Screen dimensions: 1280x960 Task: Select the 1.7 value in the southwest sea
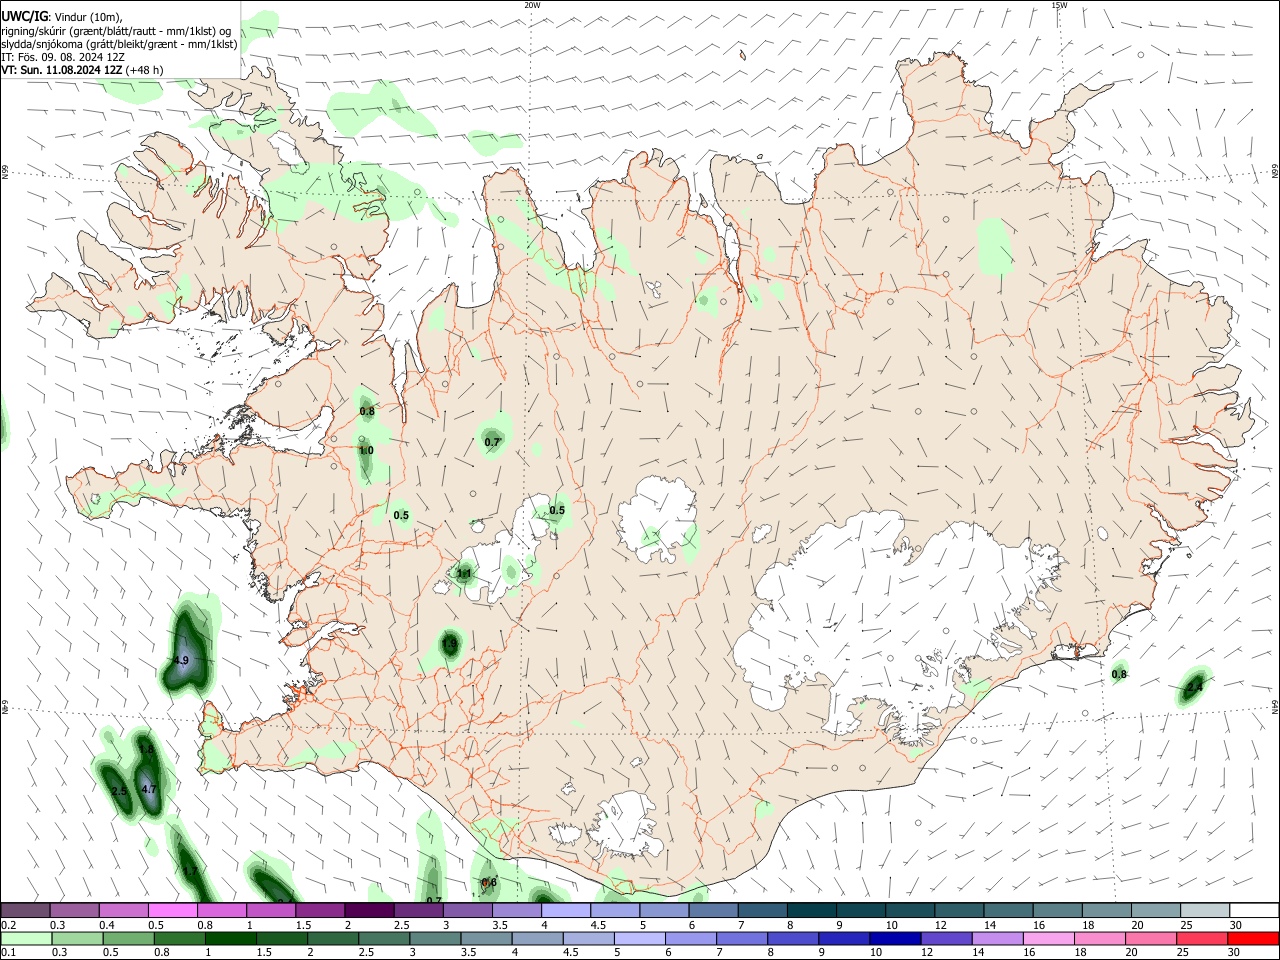pos(190,872)
